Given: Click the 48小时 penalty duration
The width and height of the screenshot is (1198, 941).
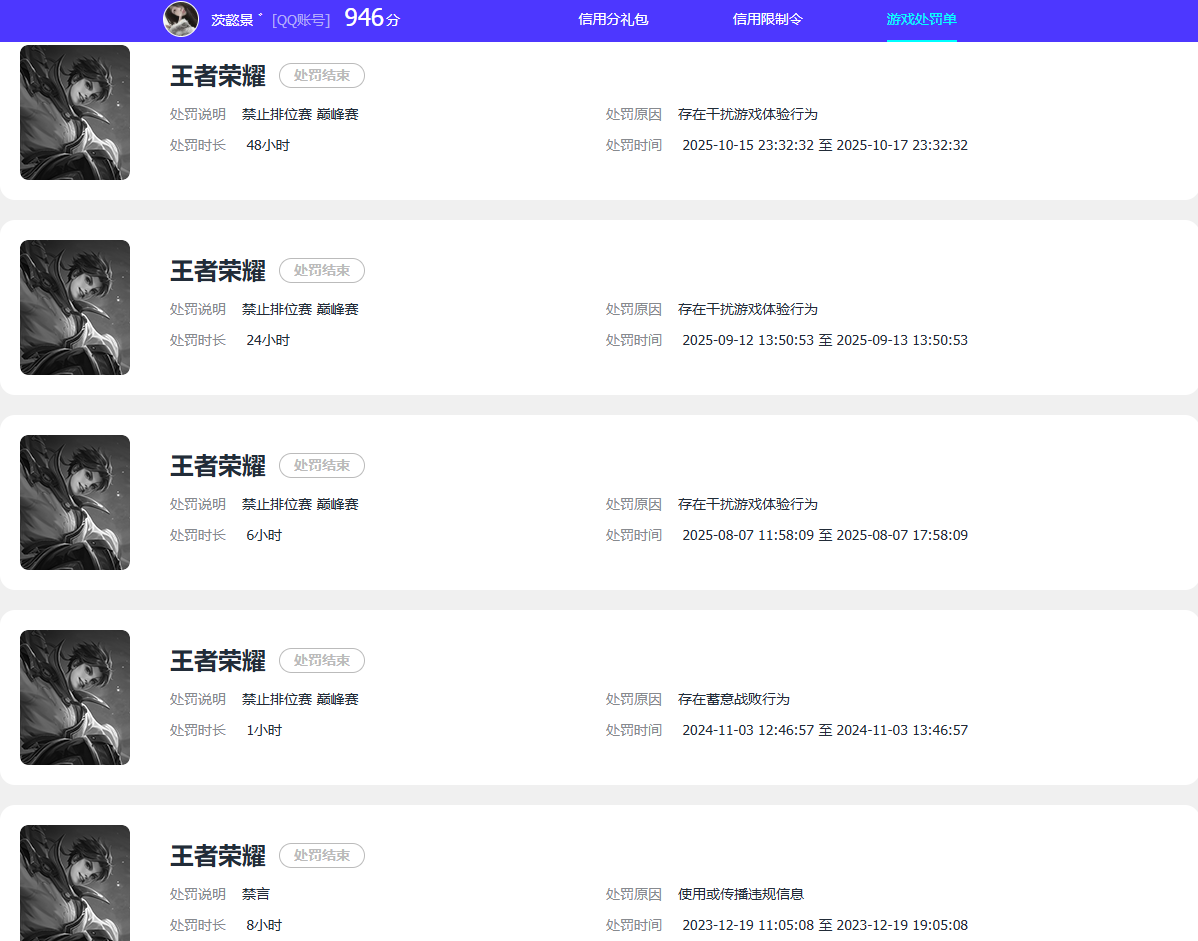Looking at the screenshot, I should (268, 145).
